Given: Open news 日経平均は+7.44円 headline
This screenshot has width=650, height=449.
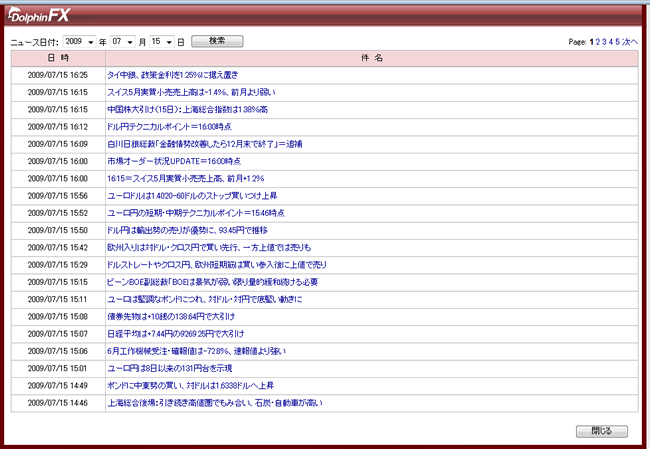Looking at the screenshot, I should pyautogui.click(x=176, y=334).
